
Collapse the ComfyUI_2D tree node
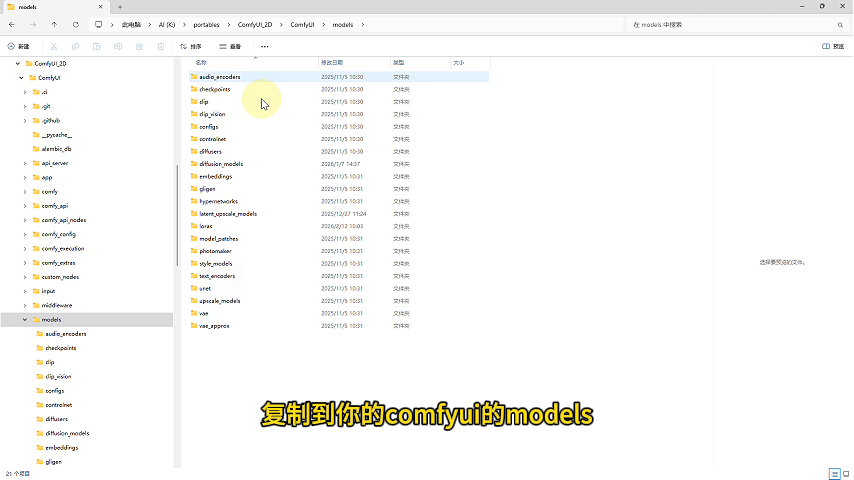click(17, 64)
